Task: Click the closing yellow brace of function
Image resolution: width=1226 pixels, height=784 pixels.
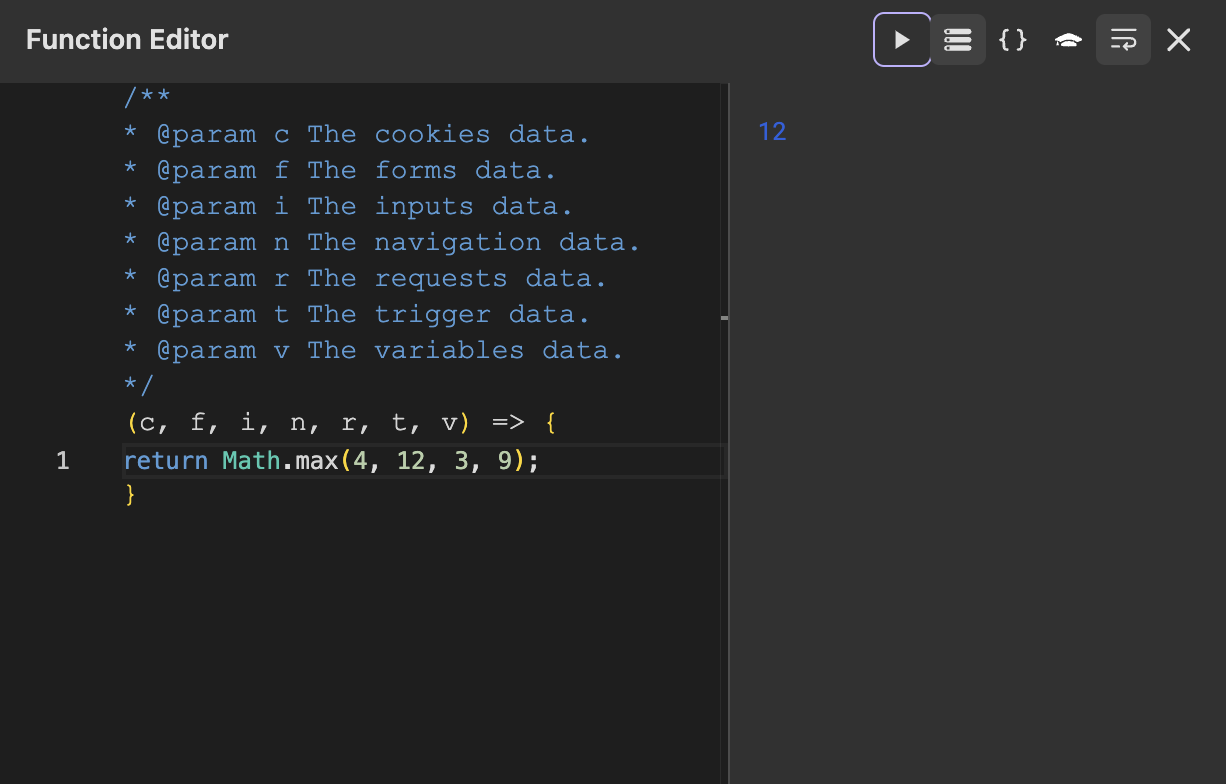Action: [x=130, y=495]
